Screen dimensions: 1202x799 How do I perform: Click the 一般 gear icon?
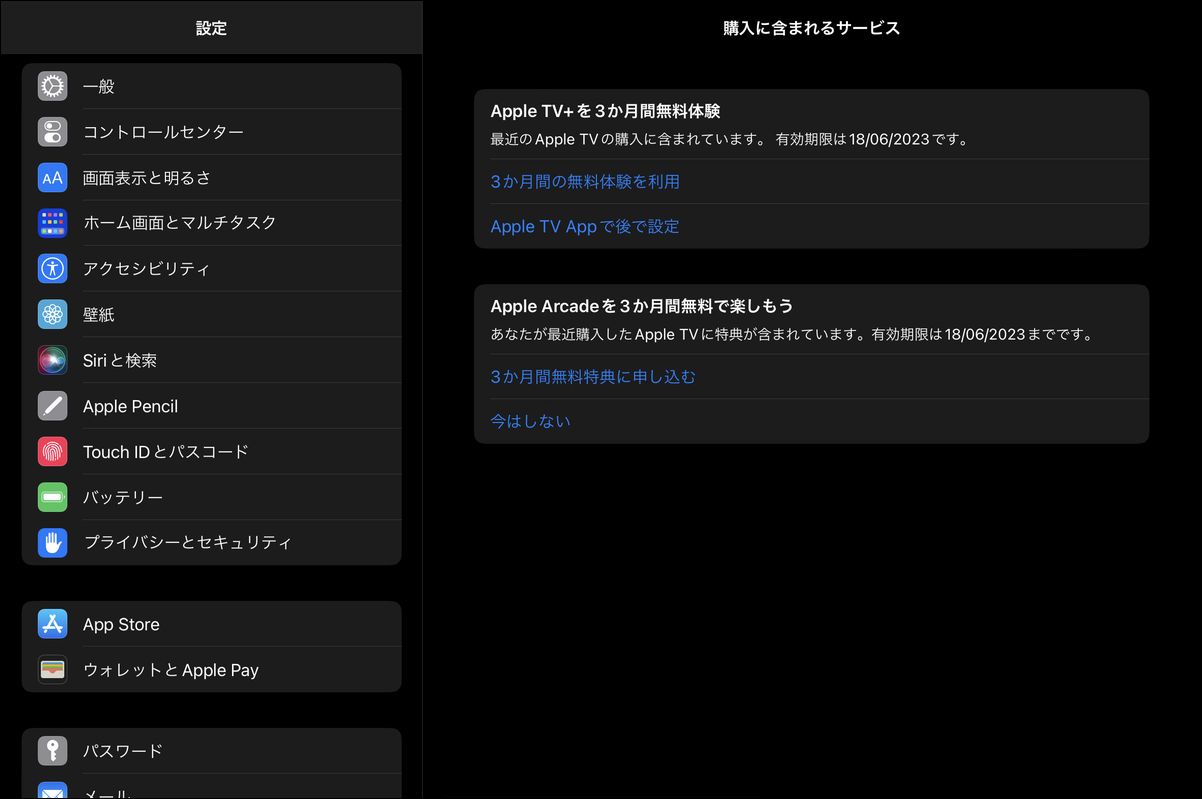52,86
